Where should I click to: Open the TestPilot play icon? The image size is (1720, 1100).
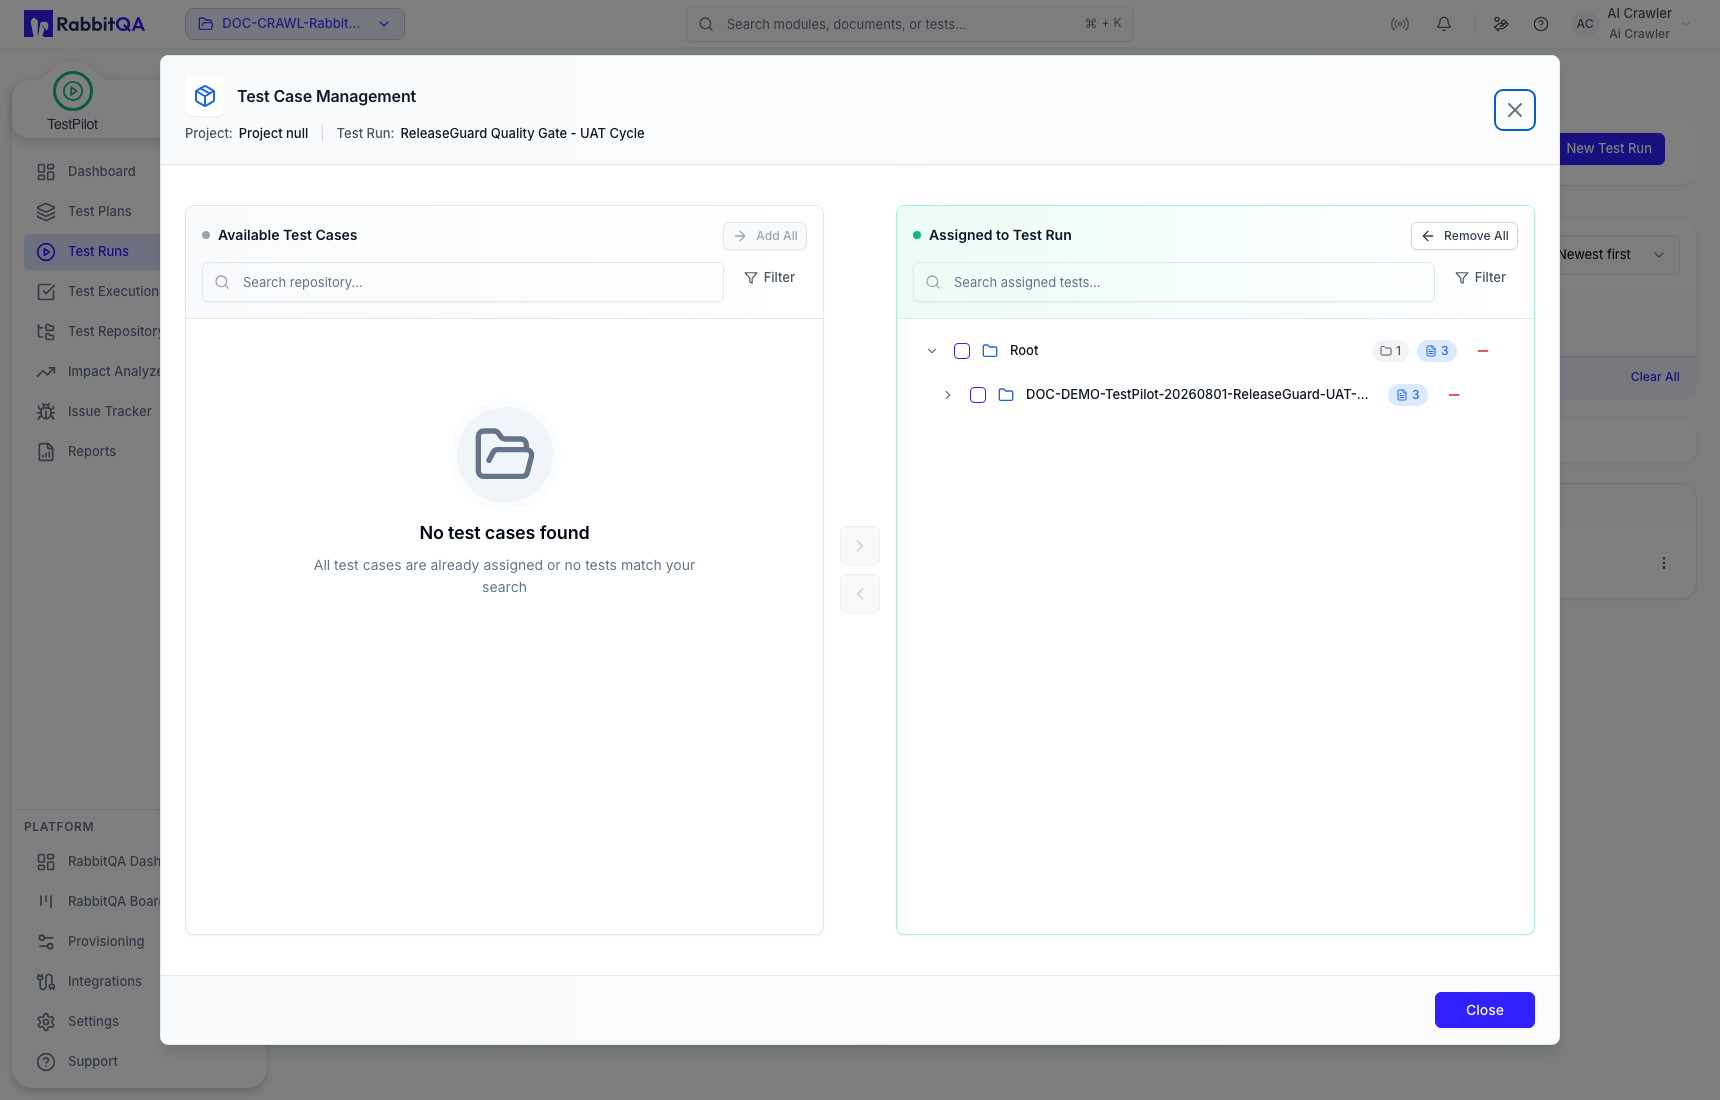click(x=73, y=91)
